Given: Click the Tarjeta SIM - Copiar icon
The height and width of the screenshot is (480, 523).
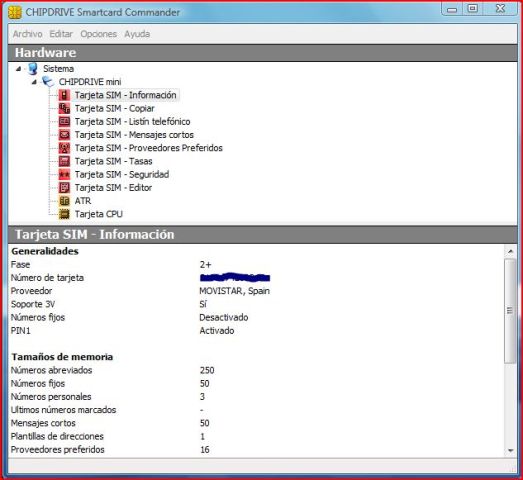Looking at the screenshot, I should 64,108.
